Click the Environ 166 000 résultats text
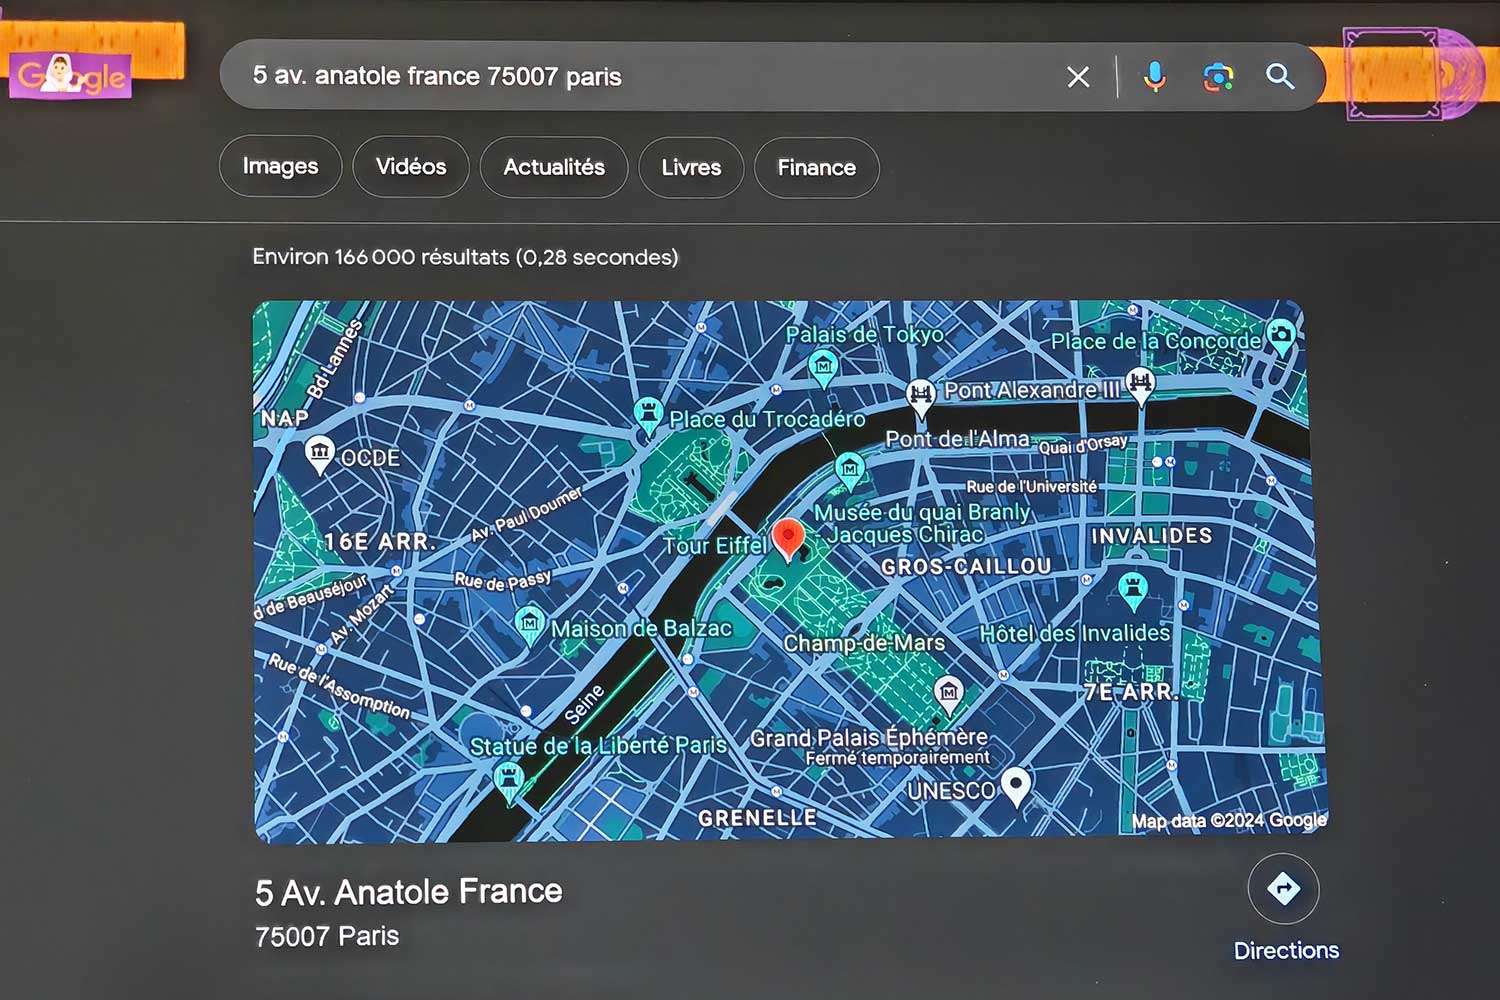Image resolution: width=1500 pixels, height=1000 pixels. click(465, 257)
